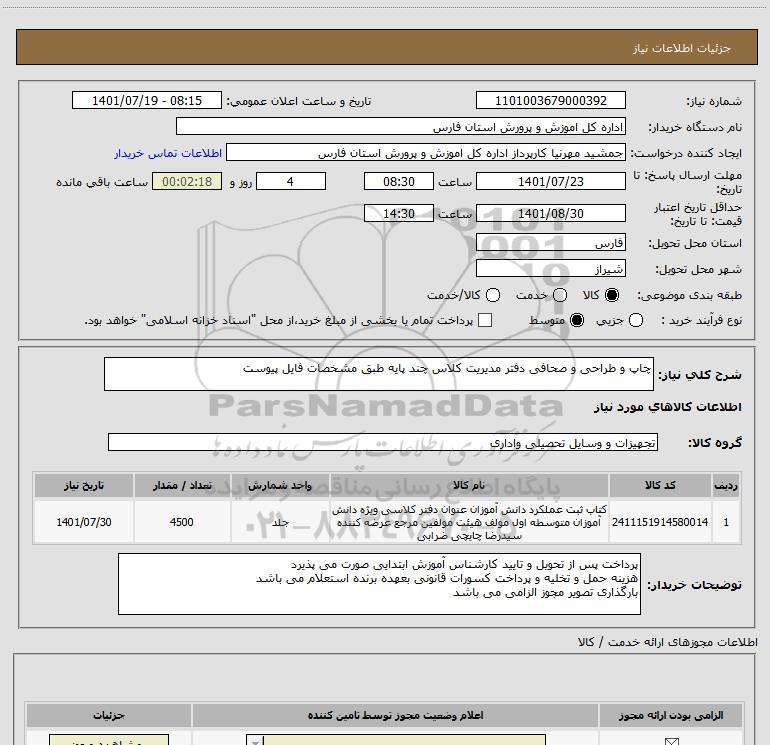The image size is (770, 745).
Task: Click the توضیحات خریدار text area
Action: 379,584
